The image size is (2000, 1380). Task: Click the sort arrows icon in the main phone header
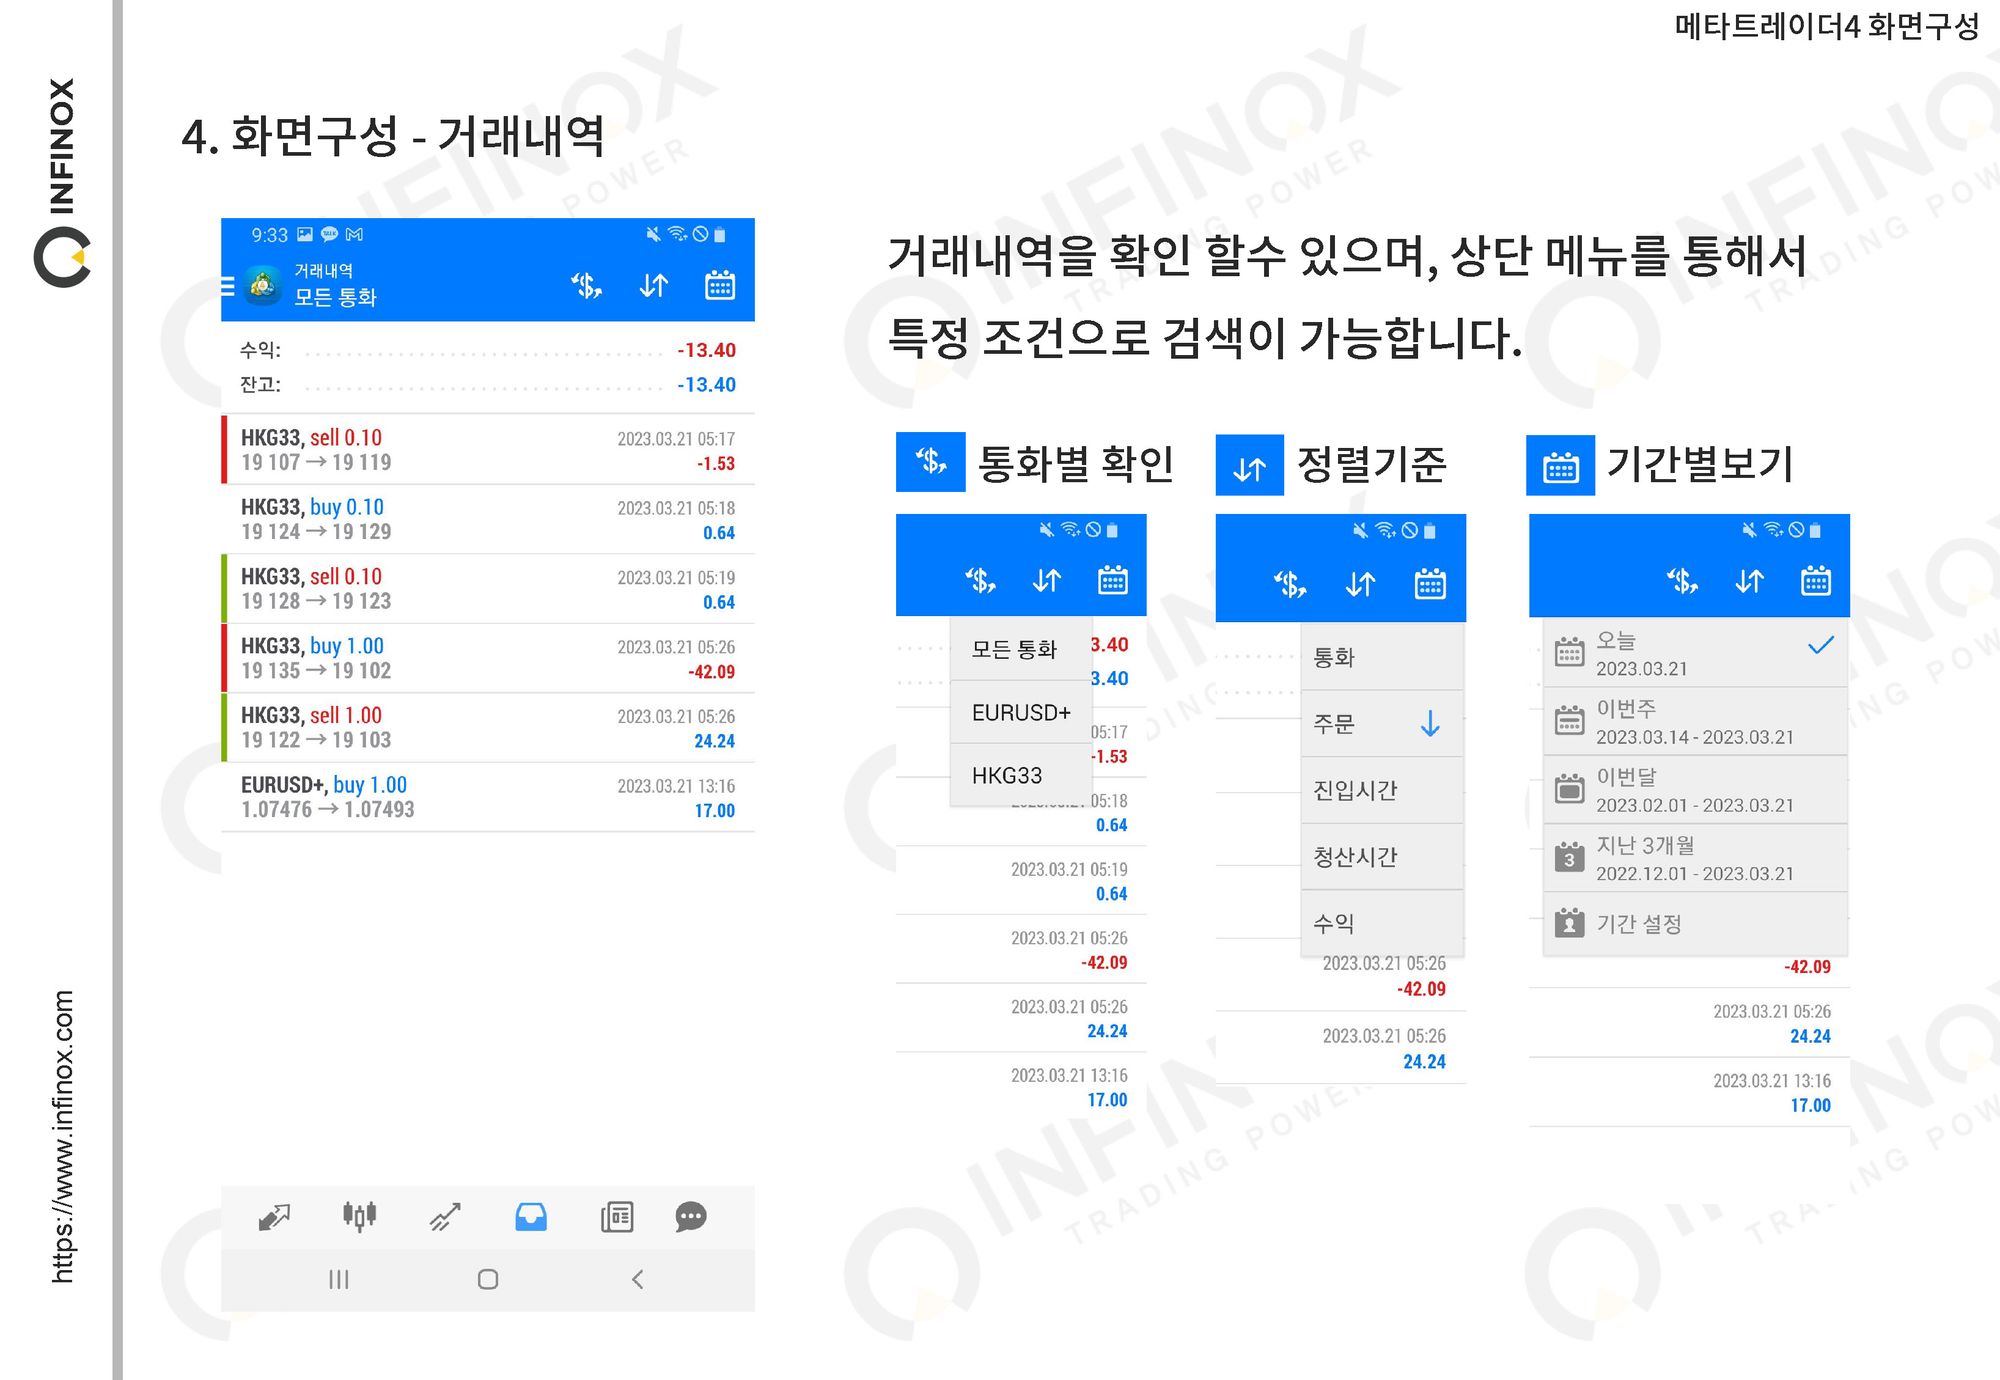click(x=654, y=286)
